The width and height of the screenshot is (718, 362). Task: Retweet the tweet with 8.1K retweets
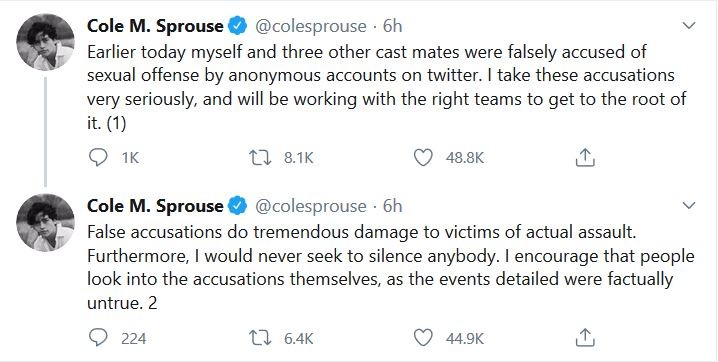[x=260, y=158]
